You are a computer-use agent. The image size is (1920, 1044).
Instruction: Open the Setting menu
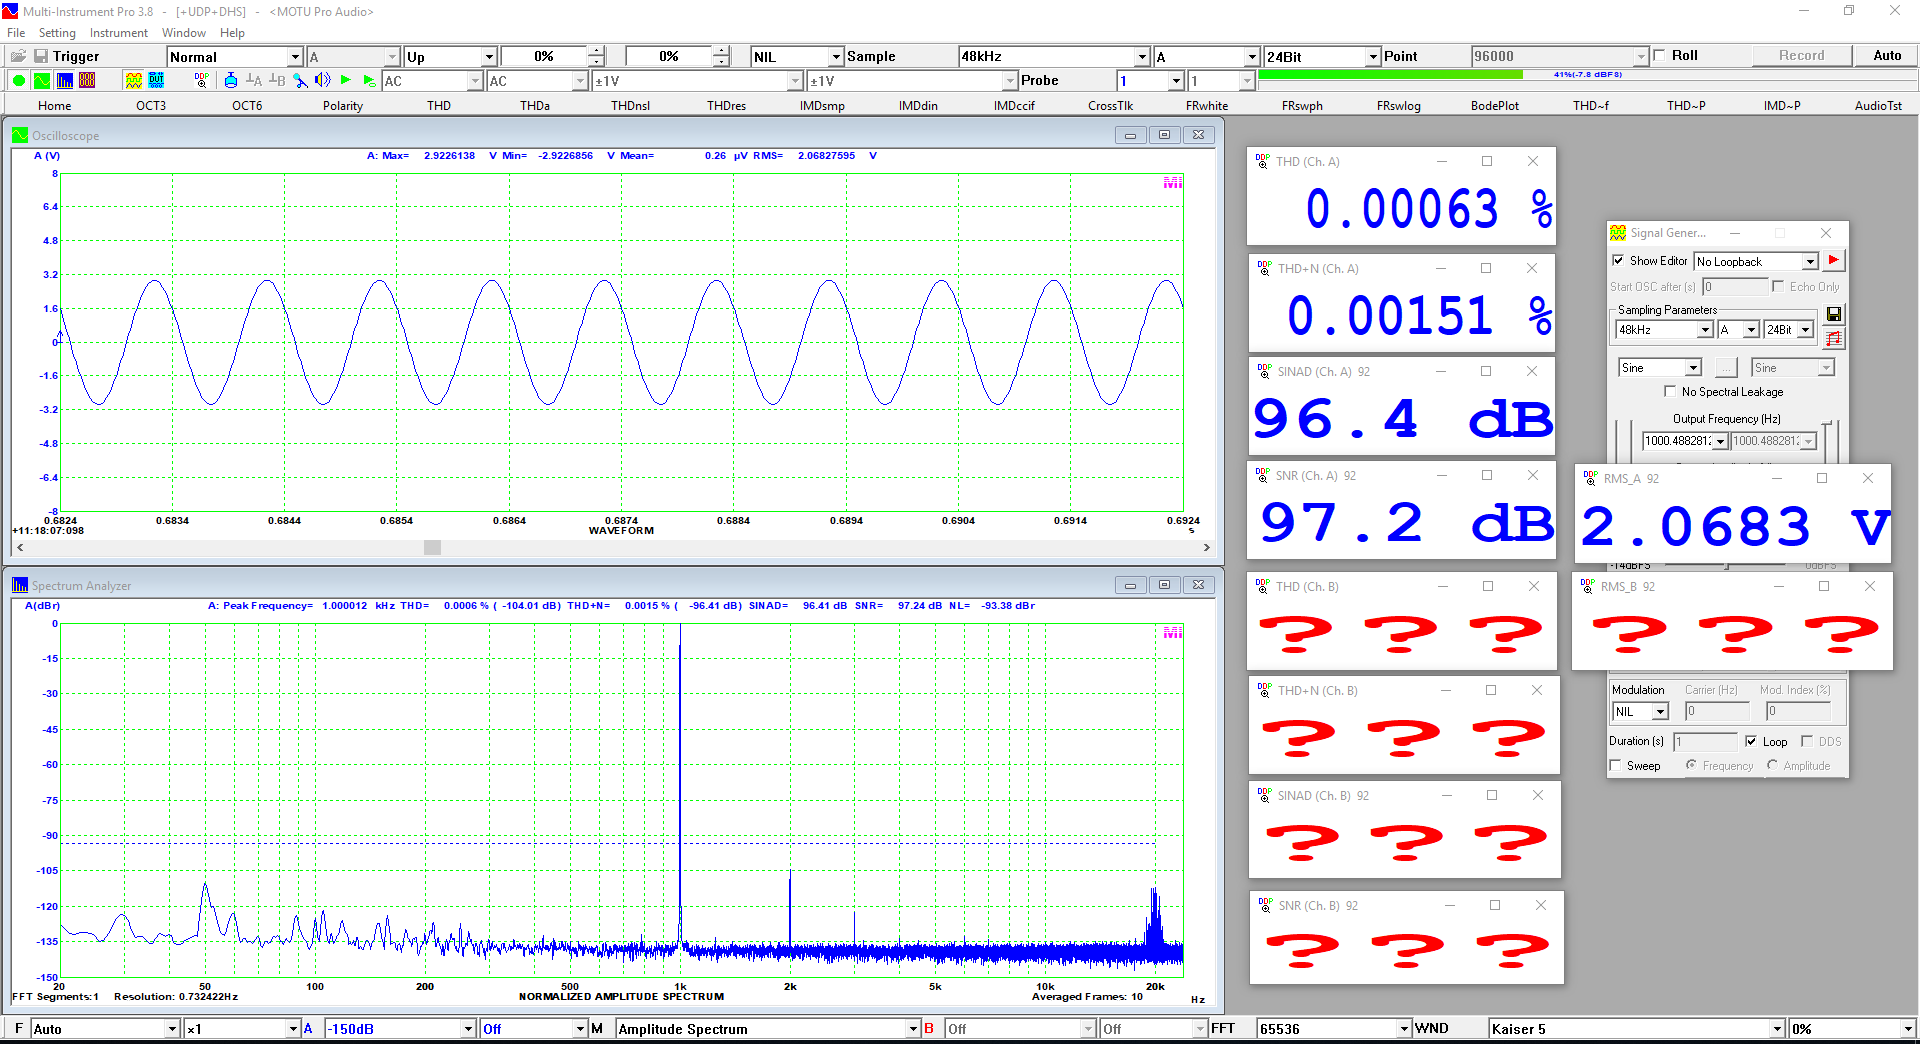pyautogui.click(x=57, y=33)
